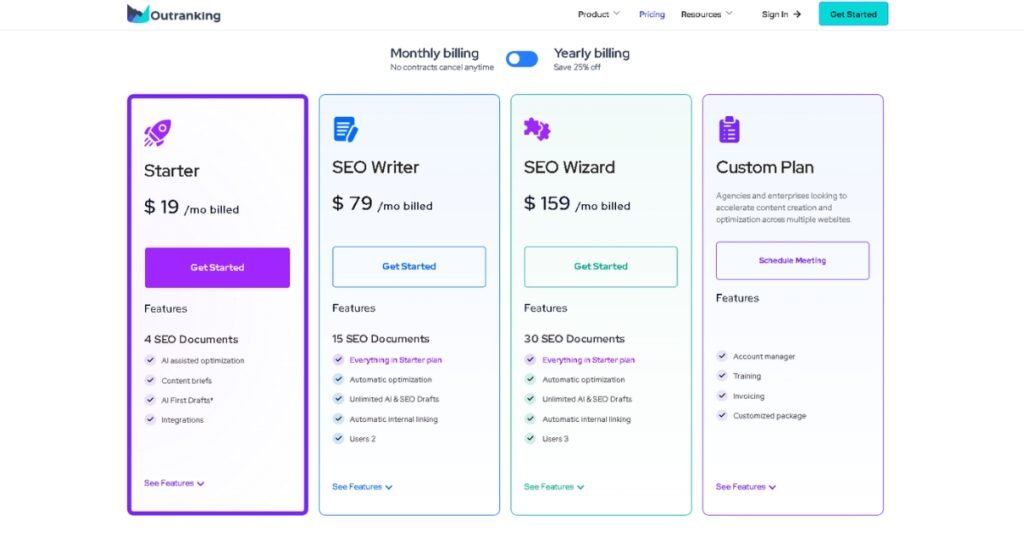The height and width of the screenshot is (538, 1024).
Task: Click the Save 25% off text
Action: point(577,67)
